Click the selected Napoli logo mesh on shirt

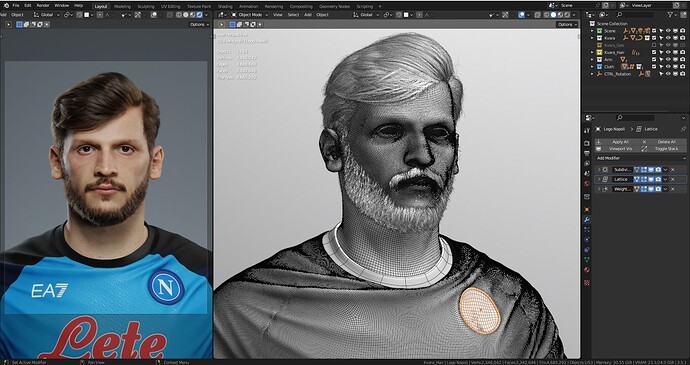coord(479,310)
